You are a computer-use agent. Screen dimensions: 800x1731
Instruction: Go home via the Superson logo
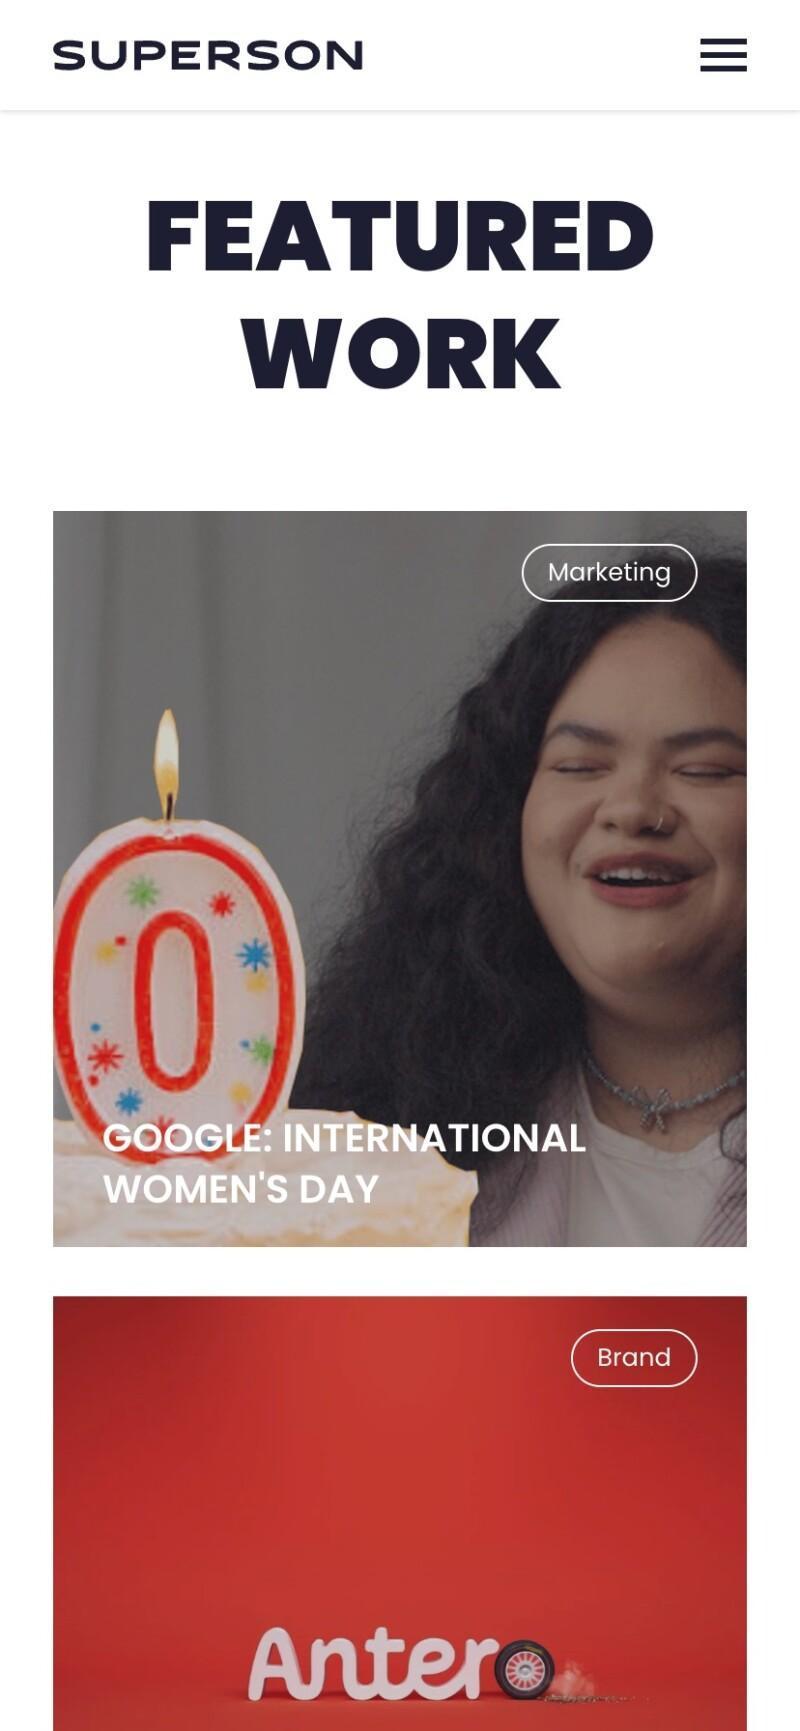(208, 55)
